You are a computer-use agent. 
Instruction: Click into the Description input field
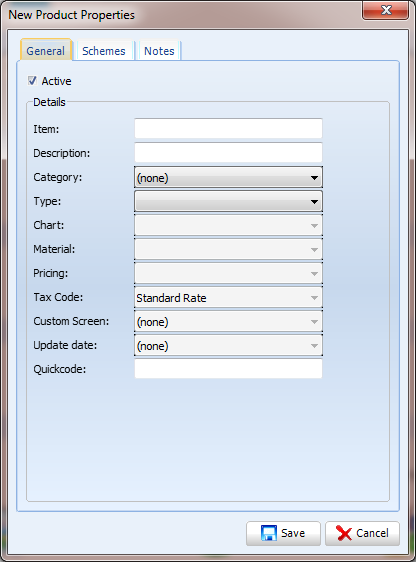pyautogui.click(x=228, y=152)
